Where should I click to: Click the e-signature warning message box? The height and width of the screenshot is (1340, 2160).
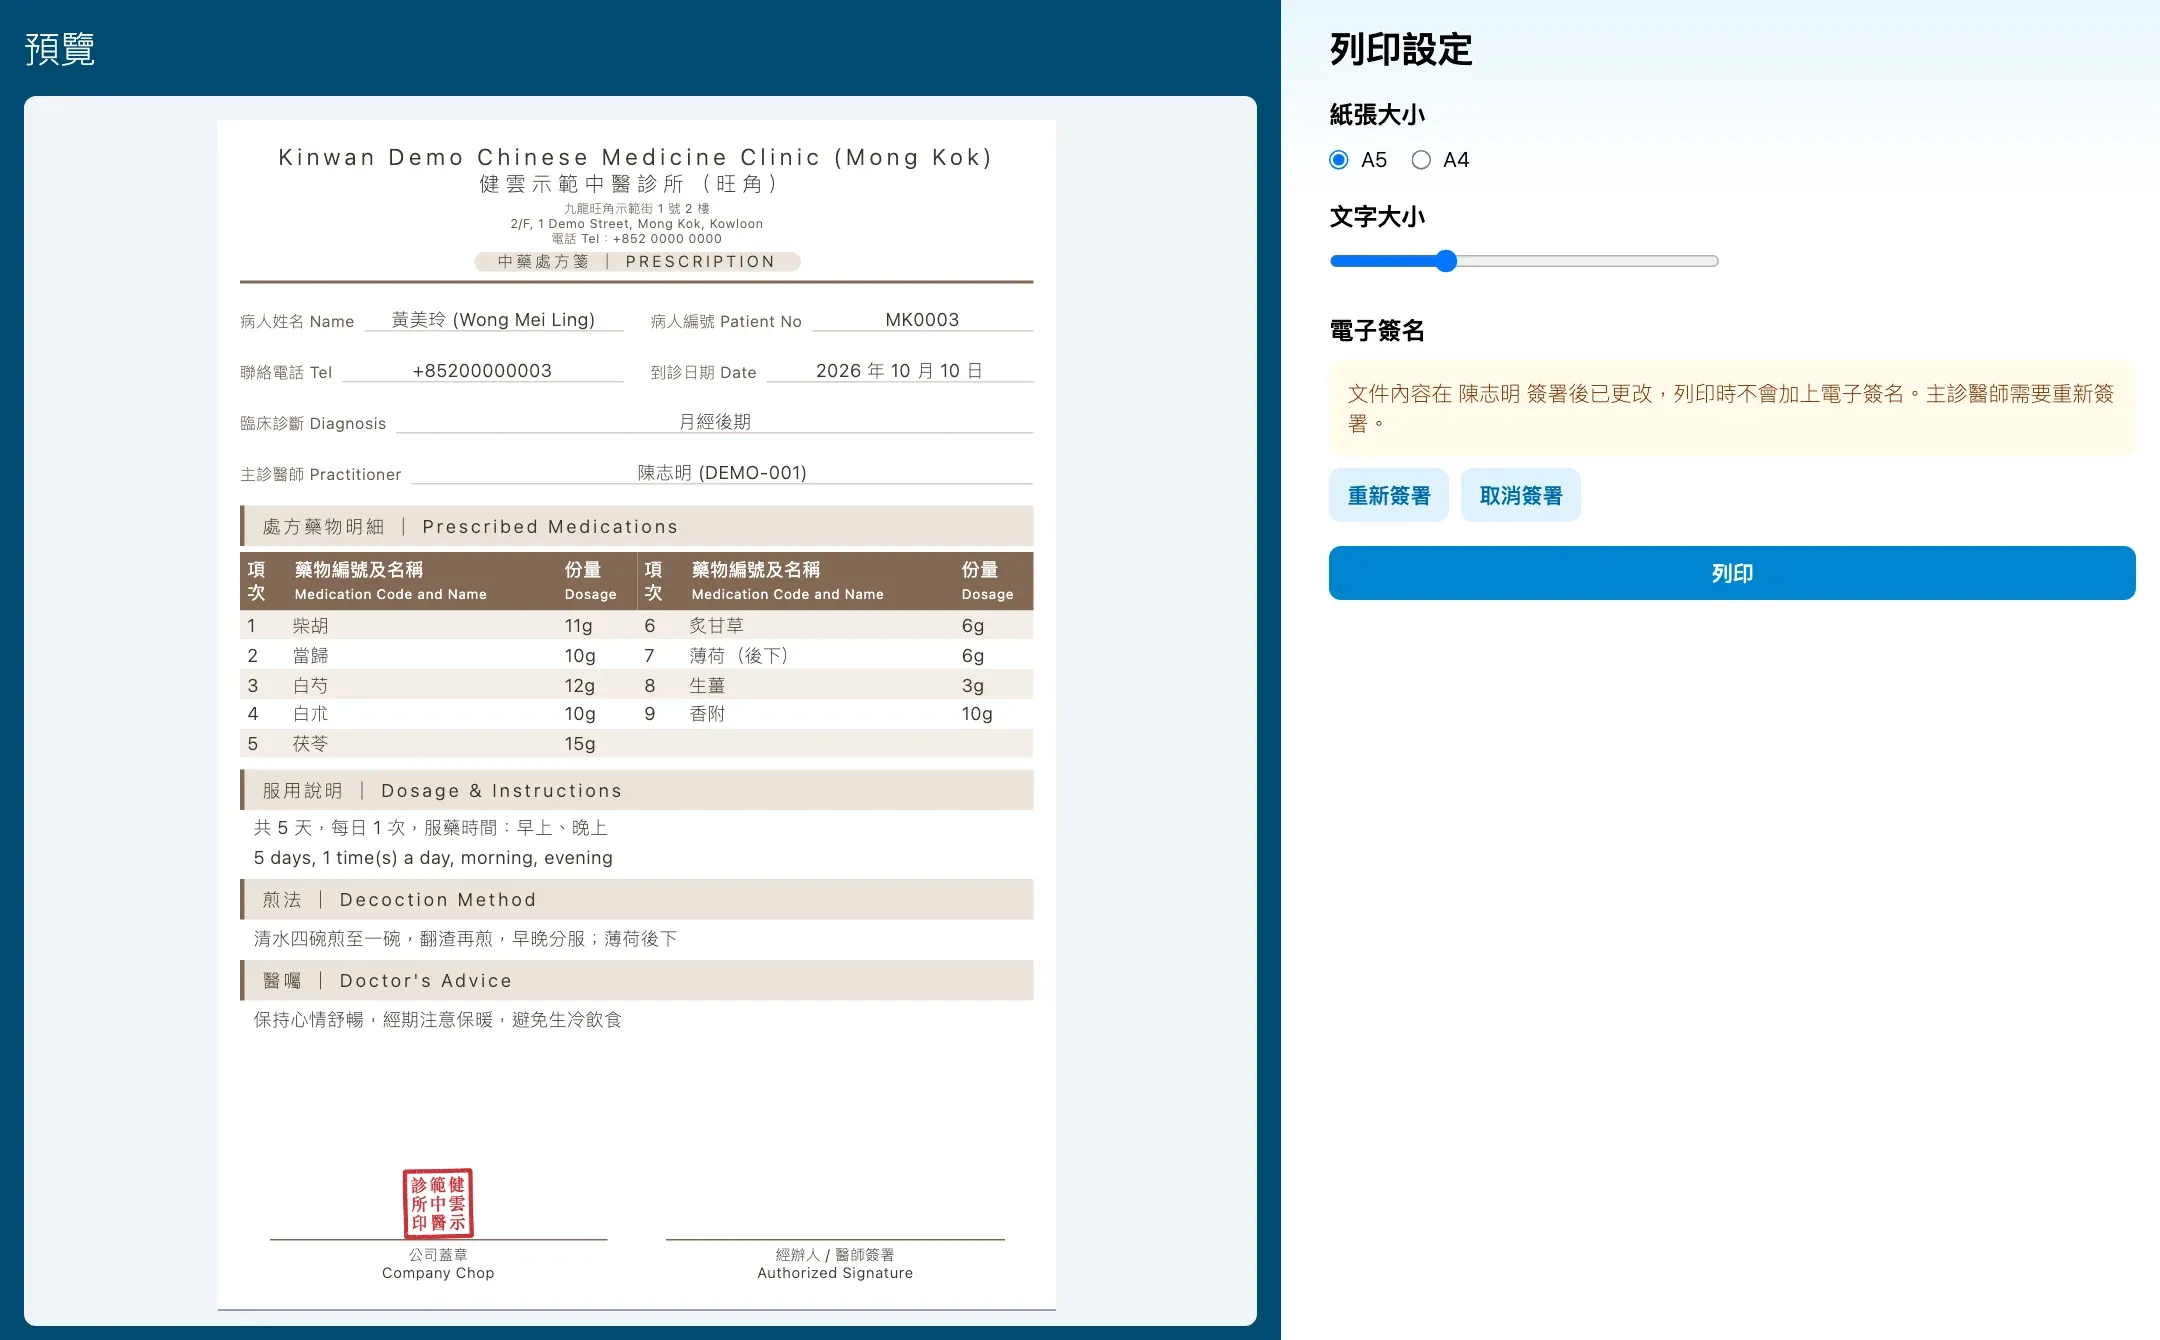(1732, 408)
